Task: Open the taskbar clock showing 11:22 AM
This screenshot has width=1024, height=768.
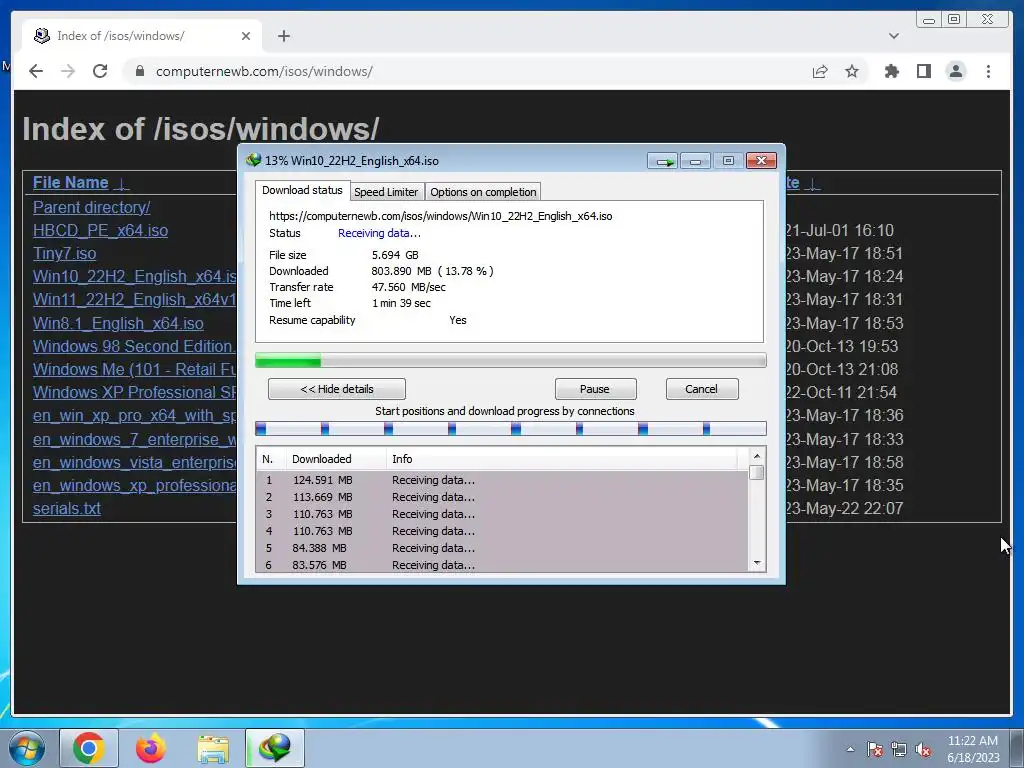Action: coord(973,749)
